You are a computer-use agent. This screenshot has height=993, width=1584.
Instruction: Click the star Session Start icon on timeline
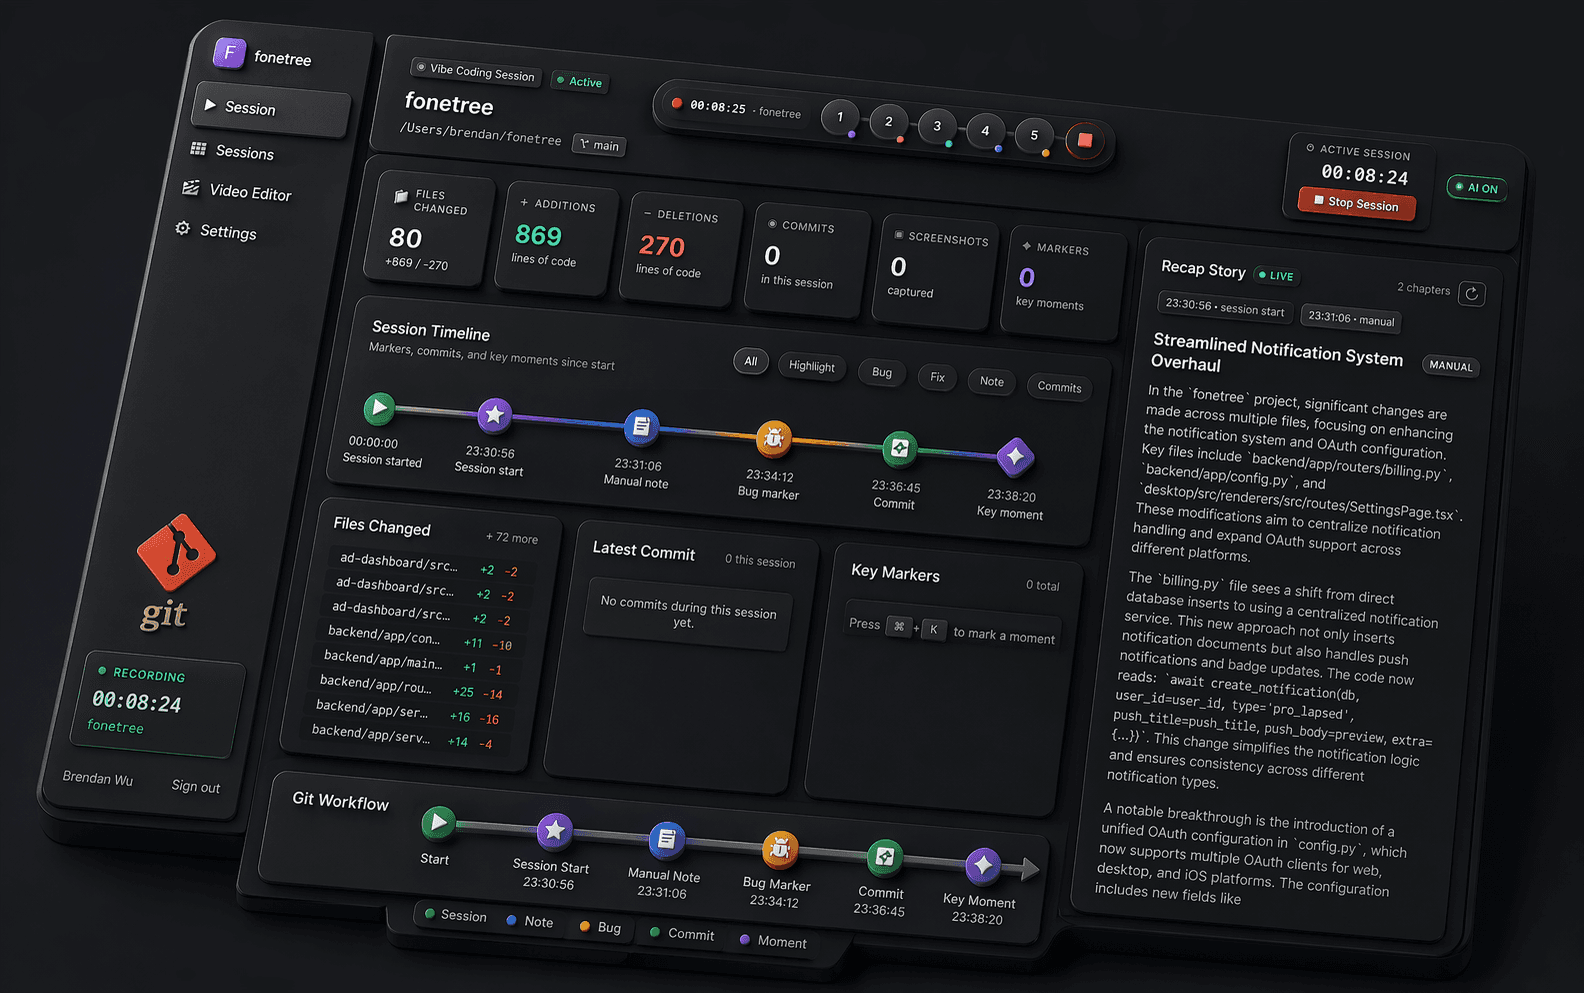click(x=494, y=414)
